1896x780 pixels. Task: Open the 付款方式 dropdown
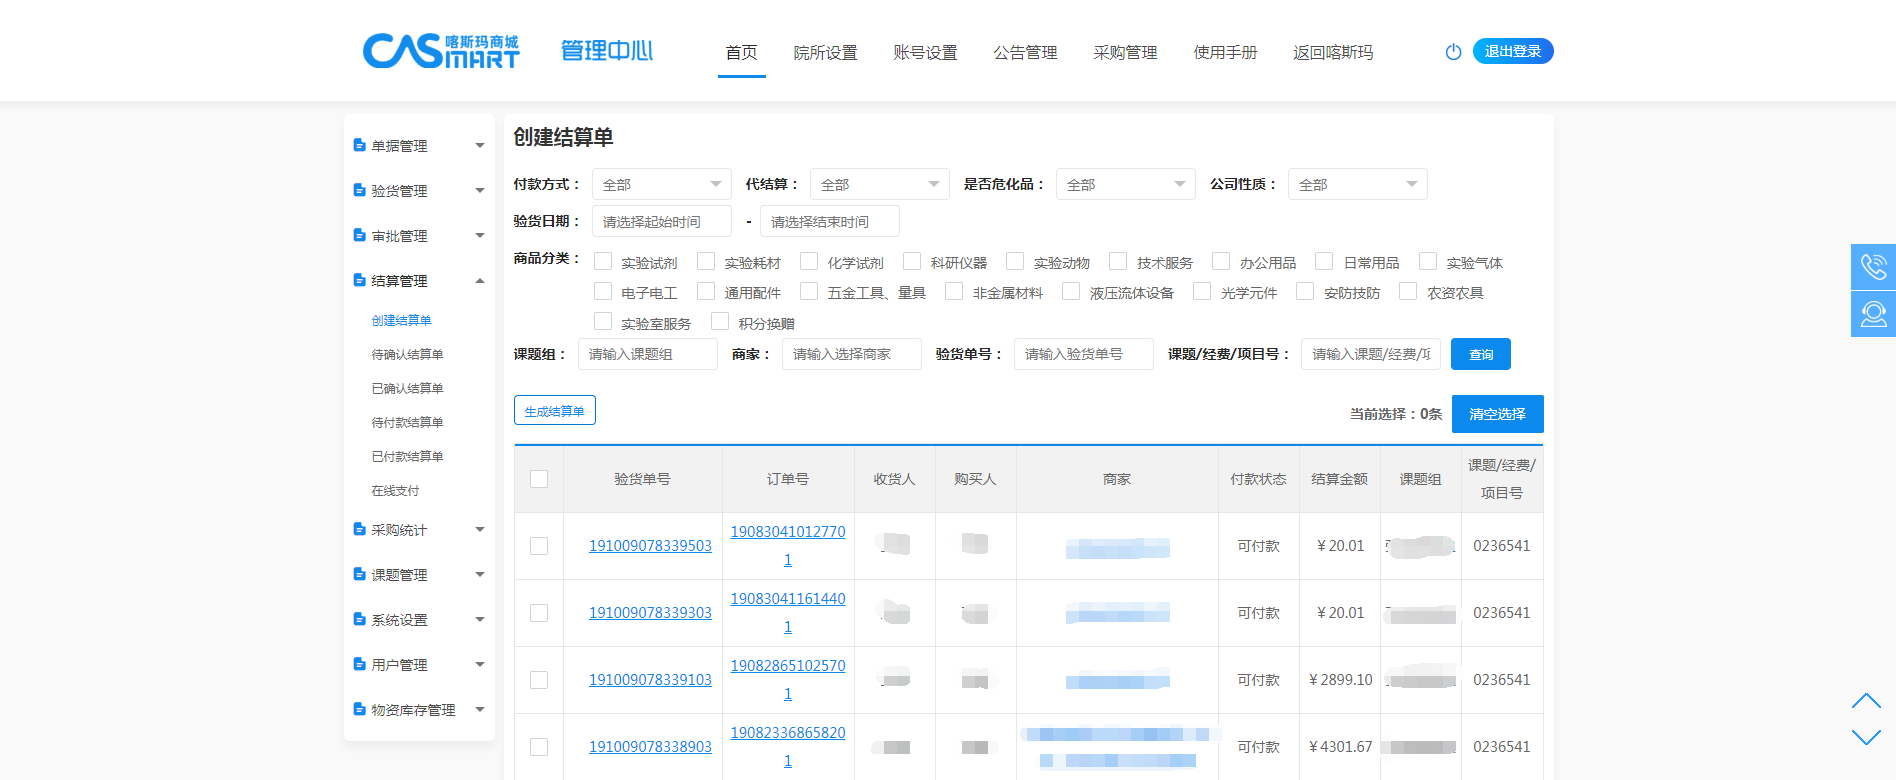point(661,184)
